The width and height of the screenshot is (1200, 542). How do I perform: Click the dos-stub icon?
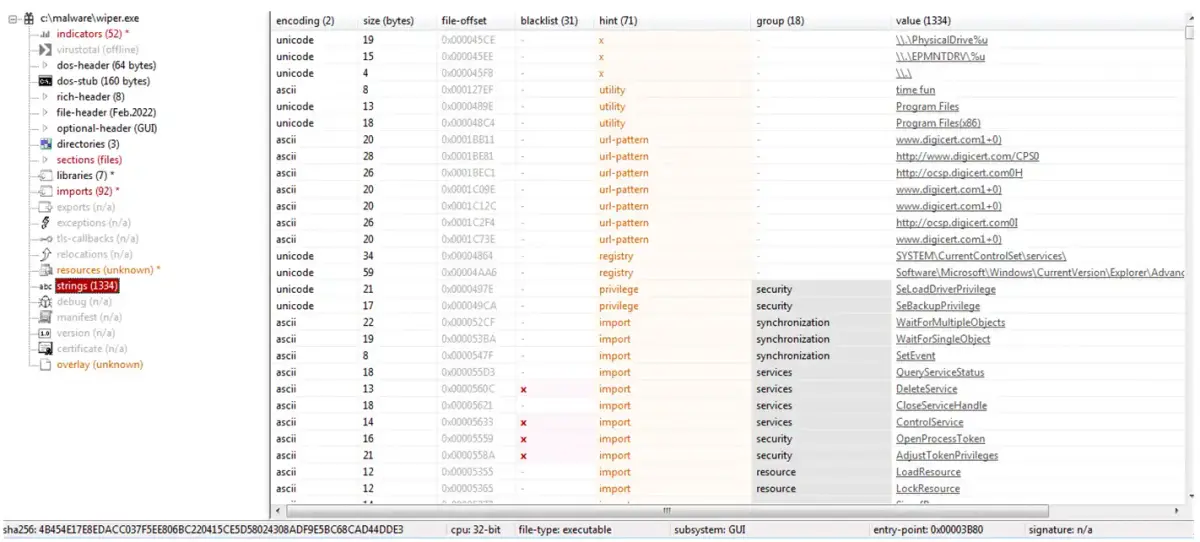[x=45, y=81]
